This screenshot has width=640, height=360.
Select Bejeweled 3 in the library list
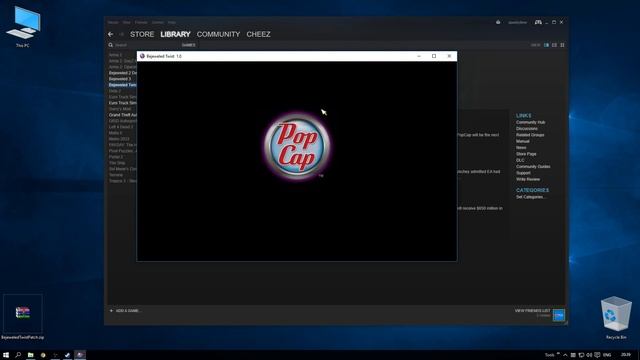tap(120, 79)
